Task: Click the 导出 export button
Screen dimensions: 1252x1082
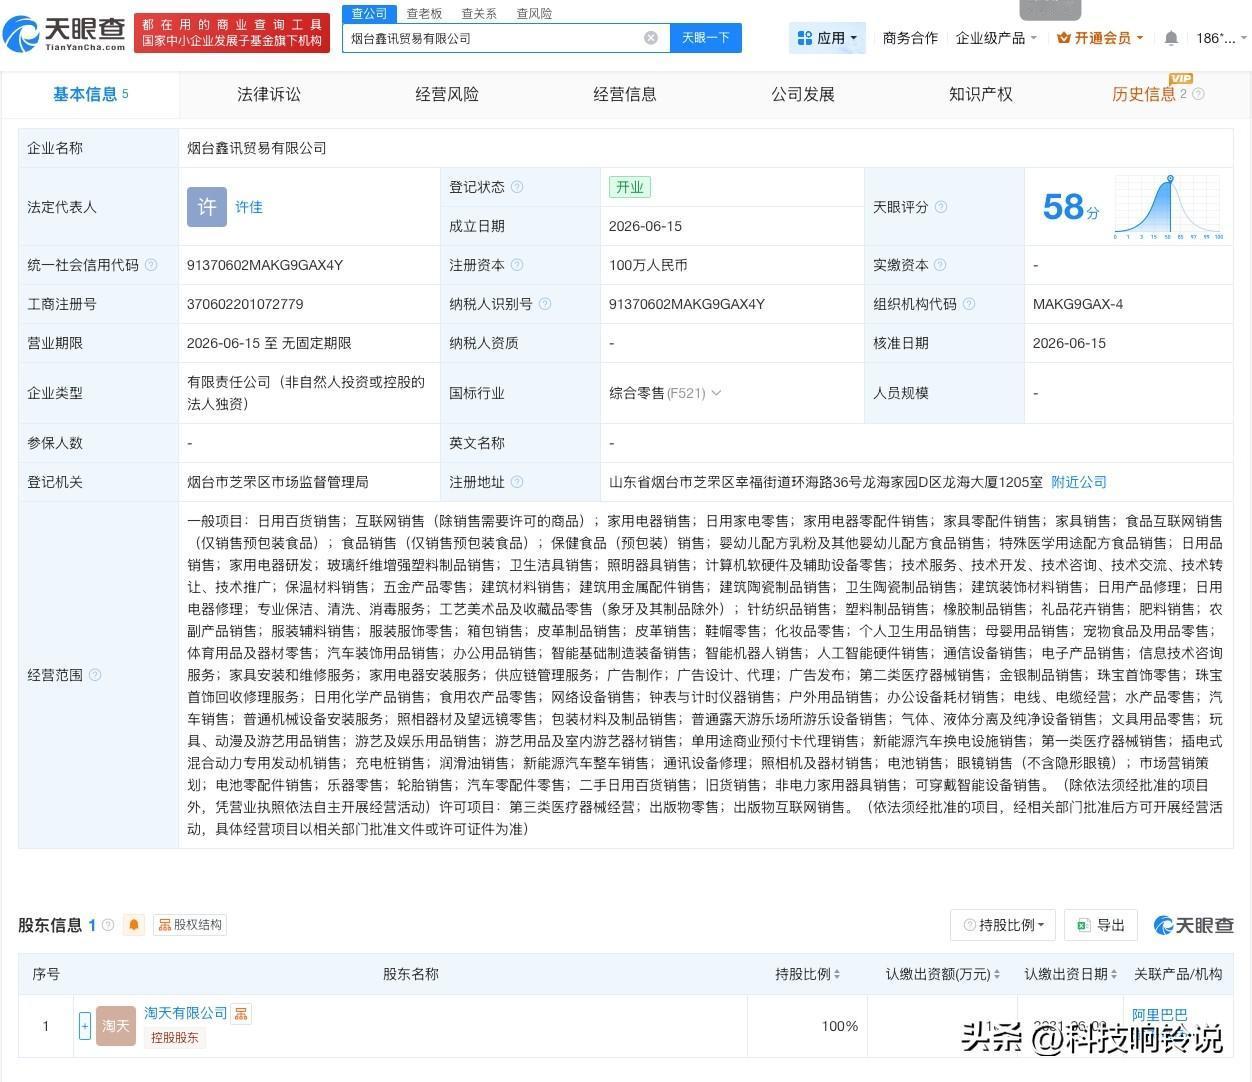Action: (x=1101, y=925)
